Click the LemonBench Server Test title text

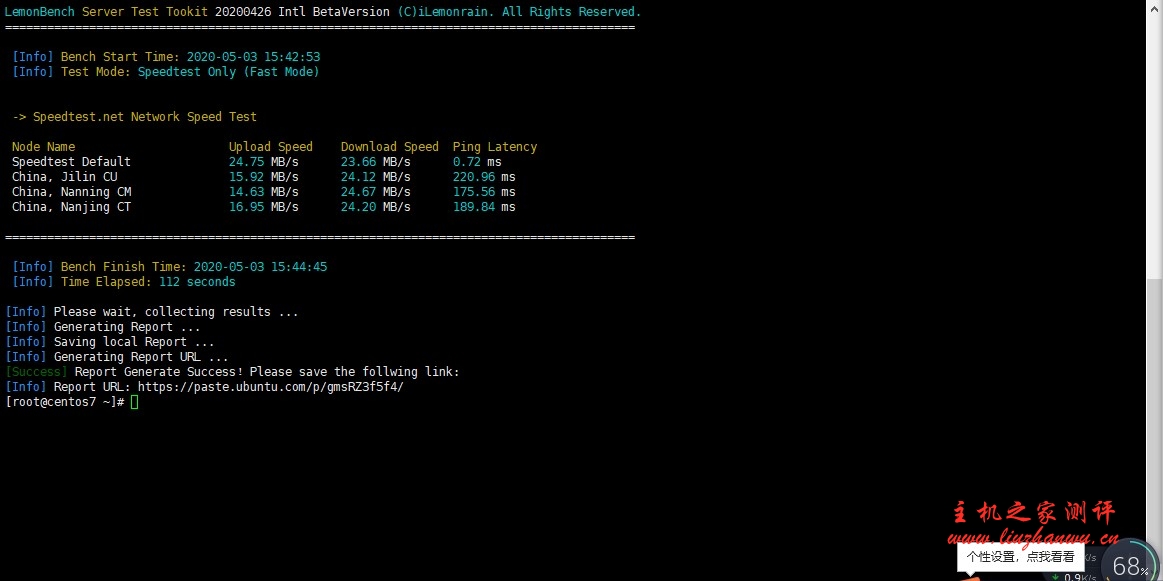pos(106,12)
